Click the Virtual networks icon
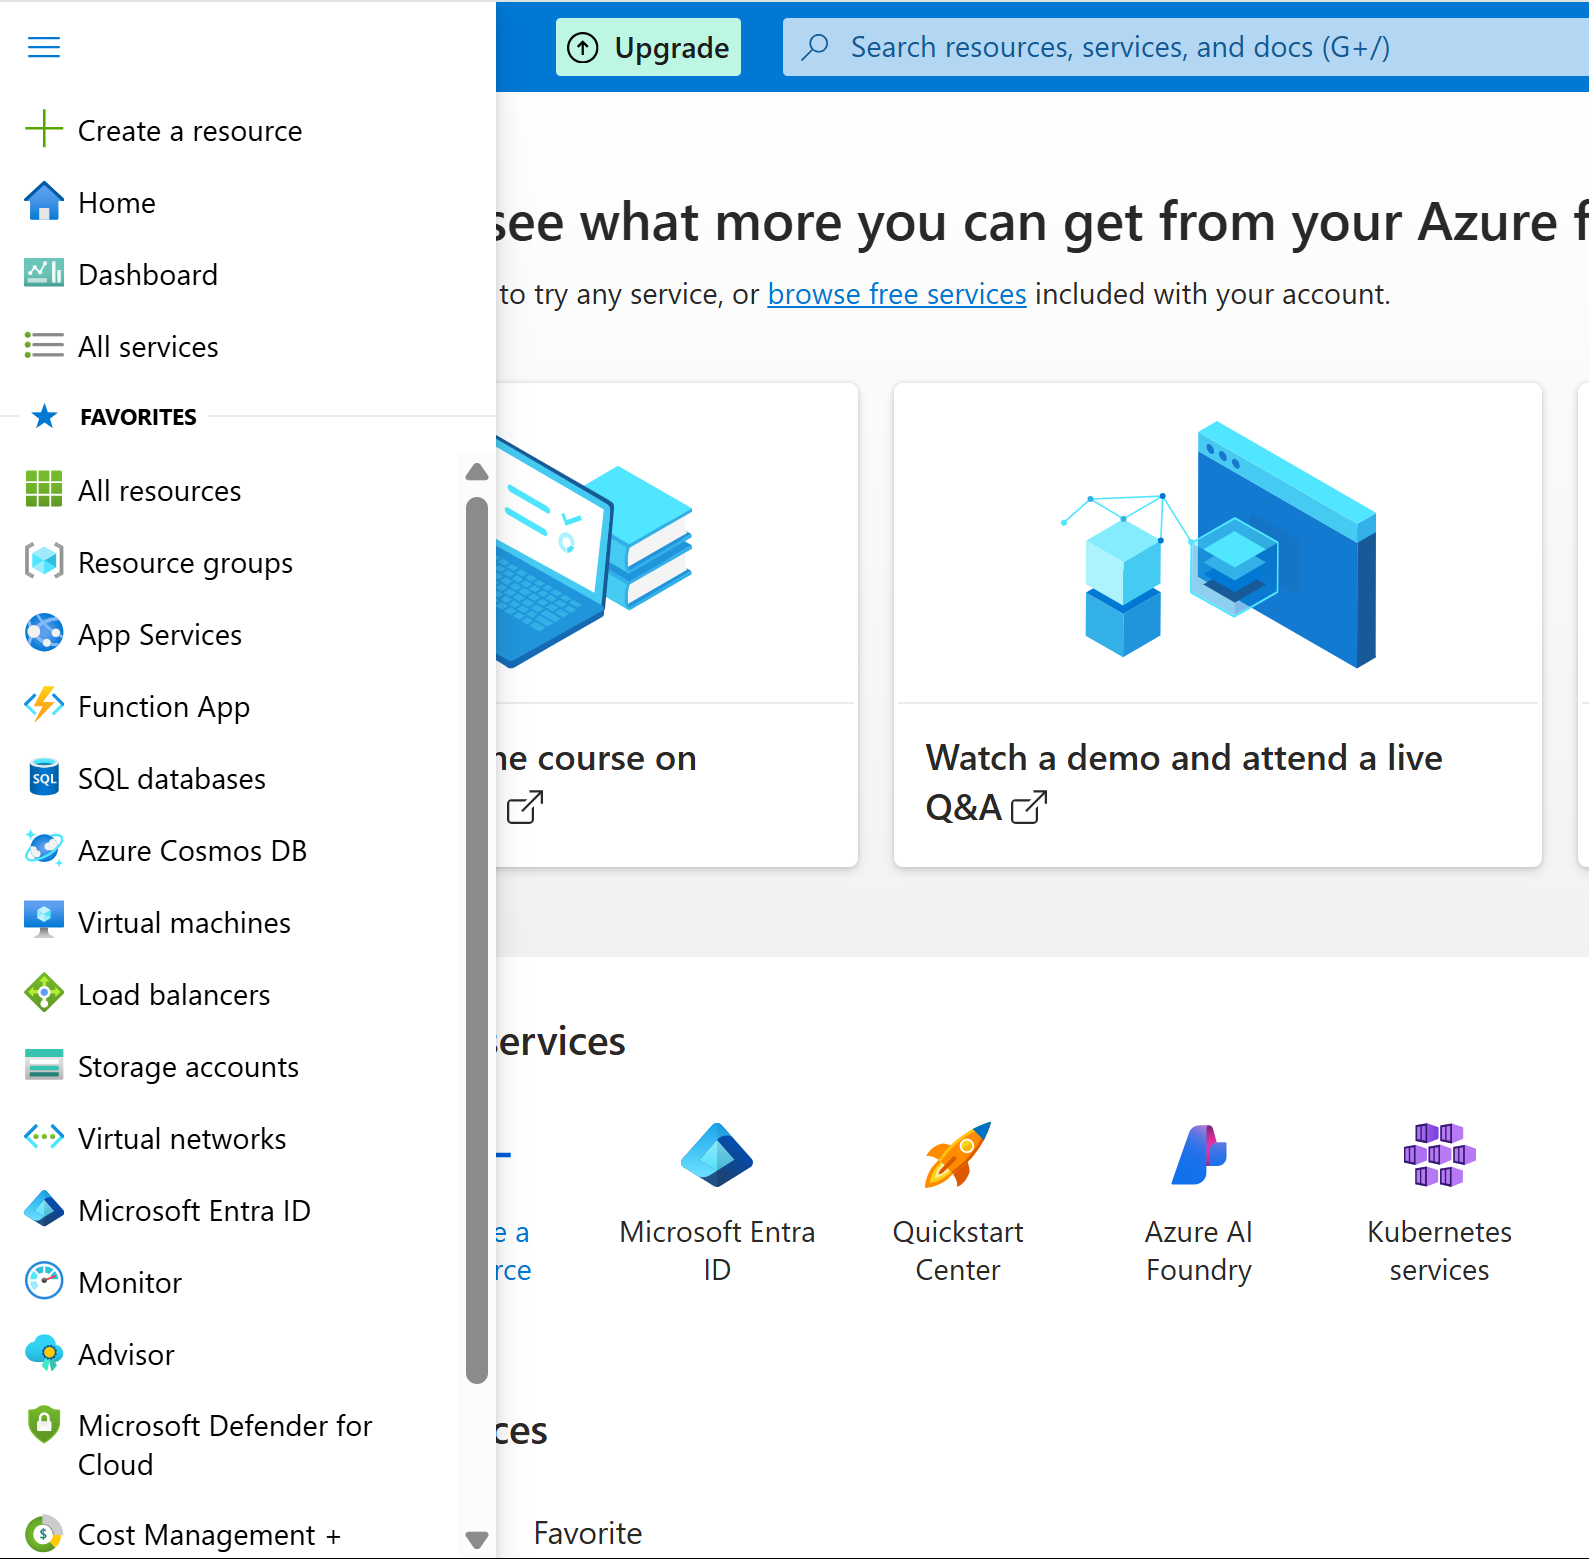Screen dimensions: 1589x1559 coord(44,1137)
